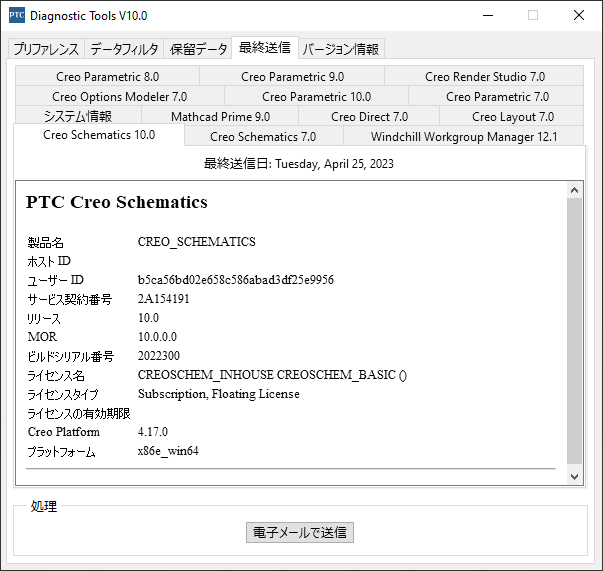Screen dimensions: 603x571
Task: Click Subscription, Floating License text
Action: point(218,394)
